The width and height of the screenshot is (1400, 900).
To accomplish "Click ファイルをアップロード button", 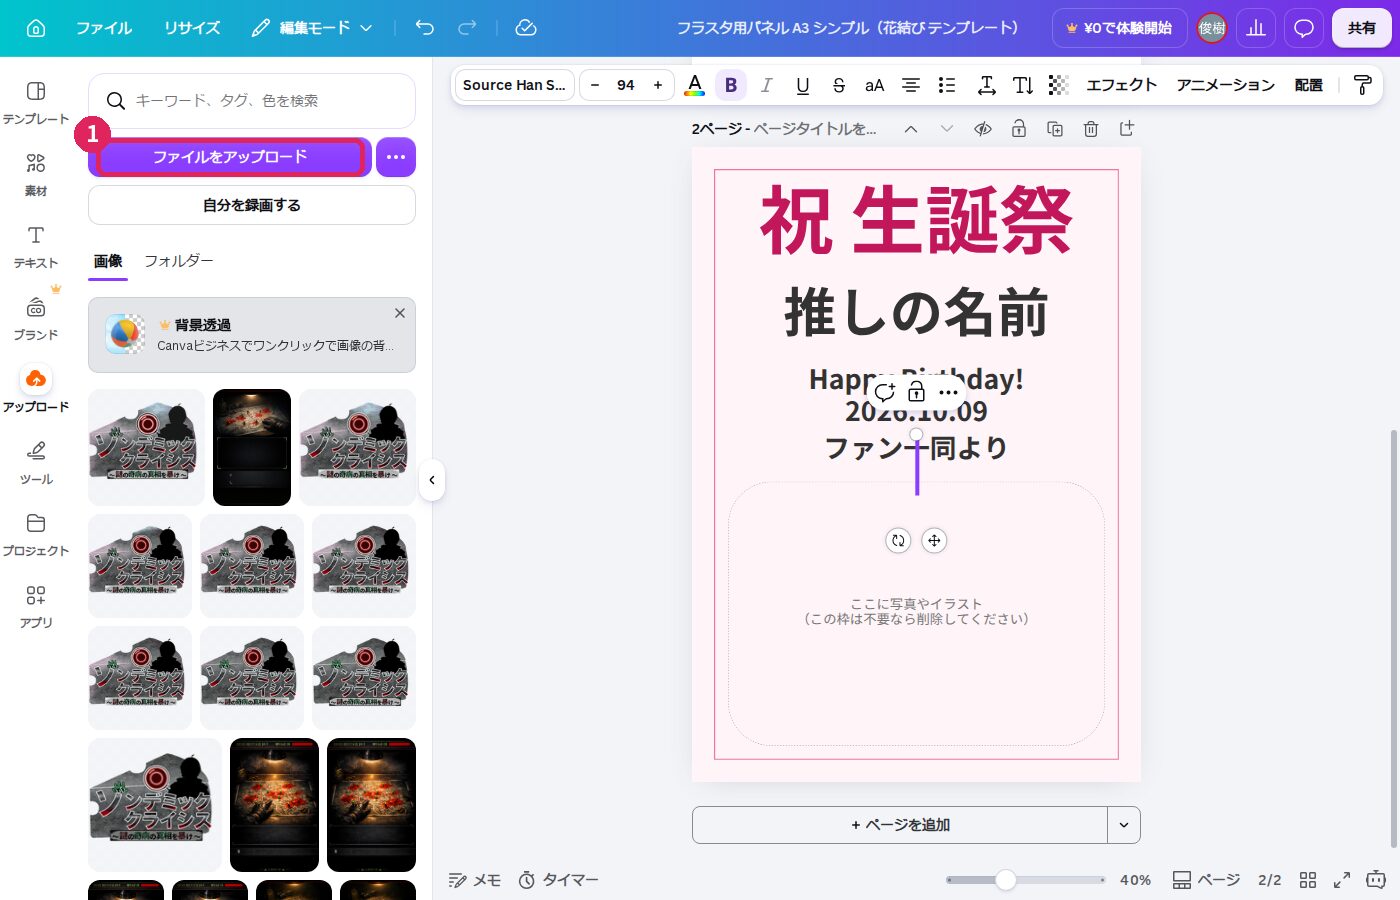I will click(230, 157).
